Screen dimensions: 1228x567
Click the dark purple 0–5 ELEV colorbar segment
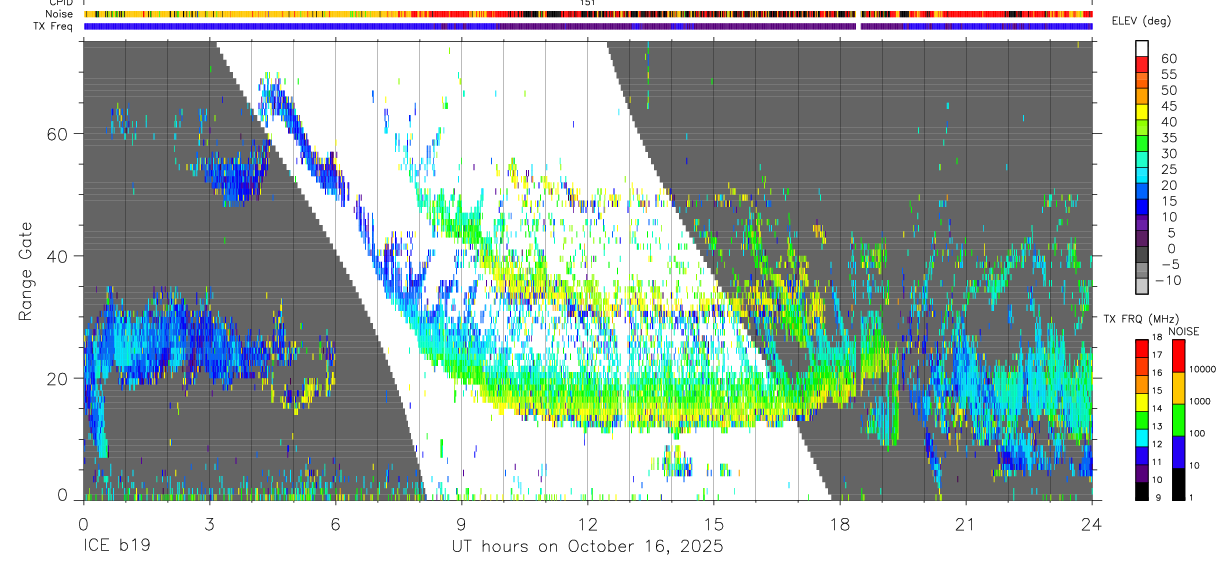click(1141, 240)
